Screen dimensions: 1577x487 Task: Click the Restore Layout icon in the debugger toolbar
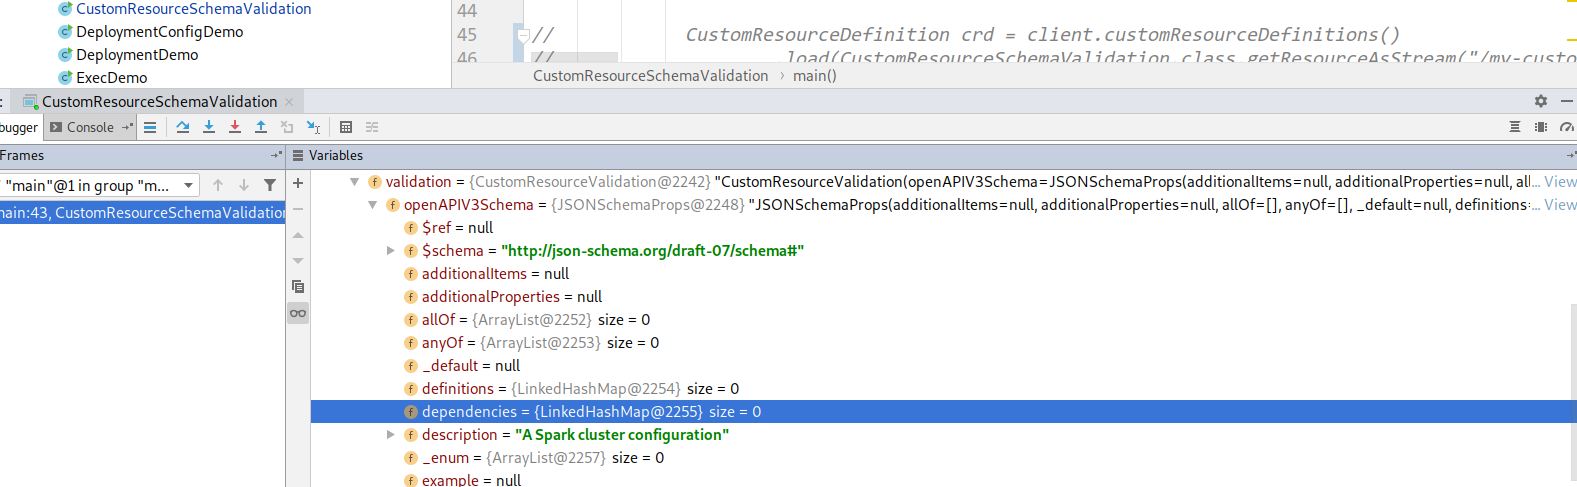1515,127
